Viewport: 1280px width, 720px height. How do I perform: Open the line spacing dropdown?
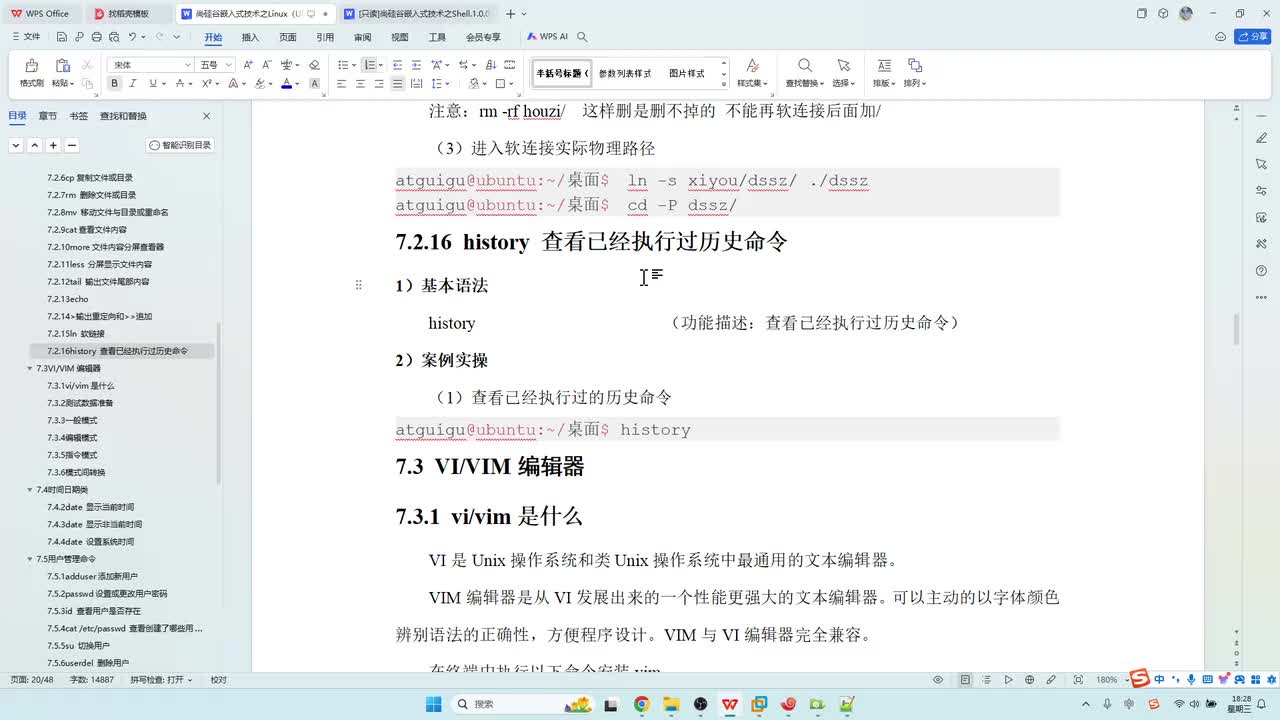click(x=449, y=84)
